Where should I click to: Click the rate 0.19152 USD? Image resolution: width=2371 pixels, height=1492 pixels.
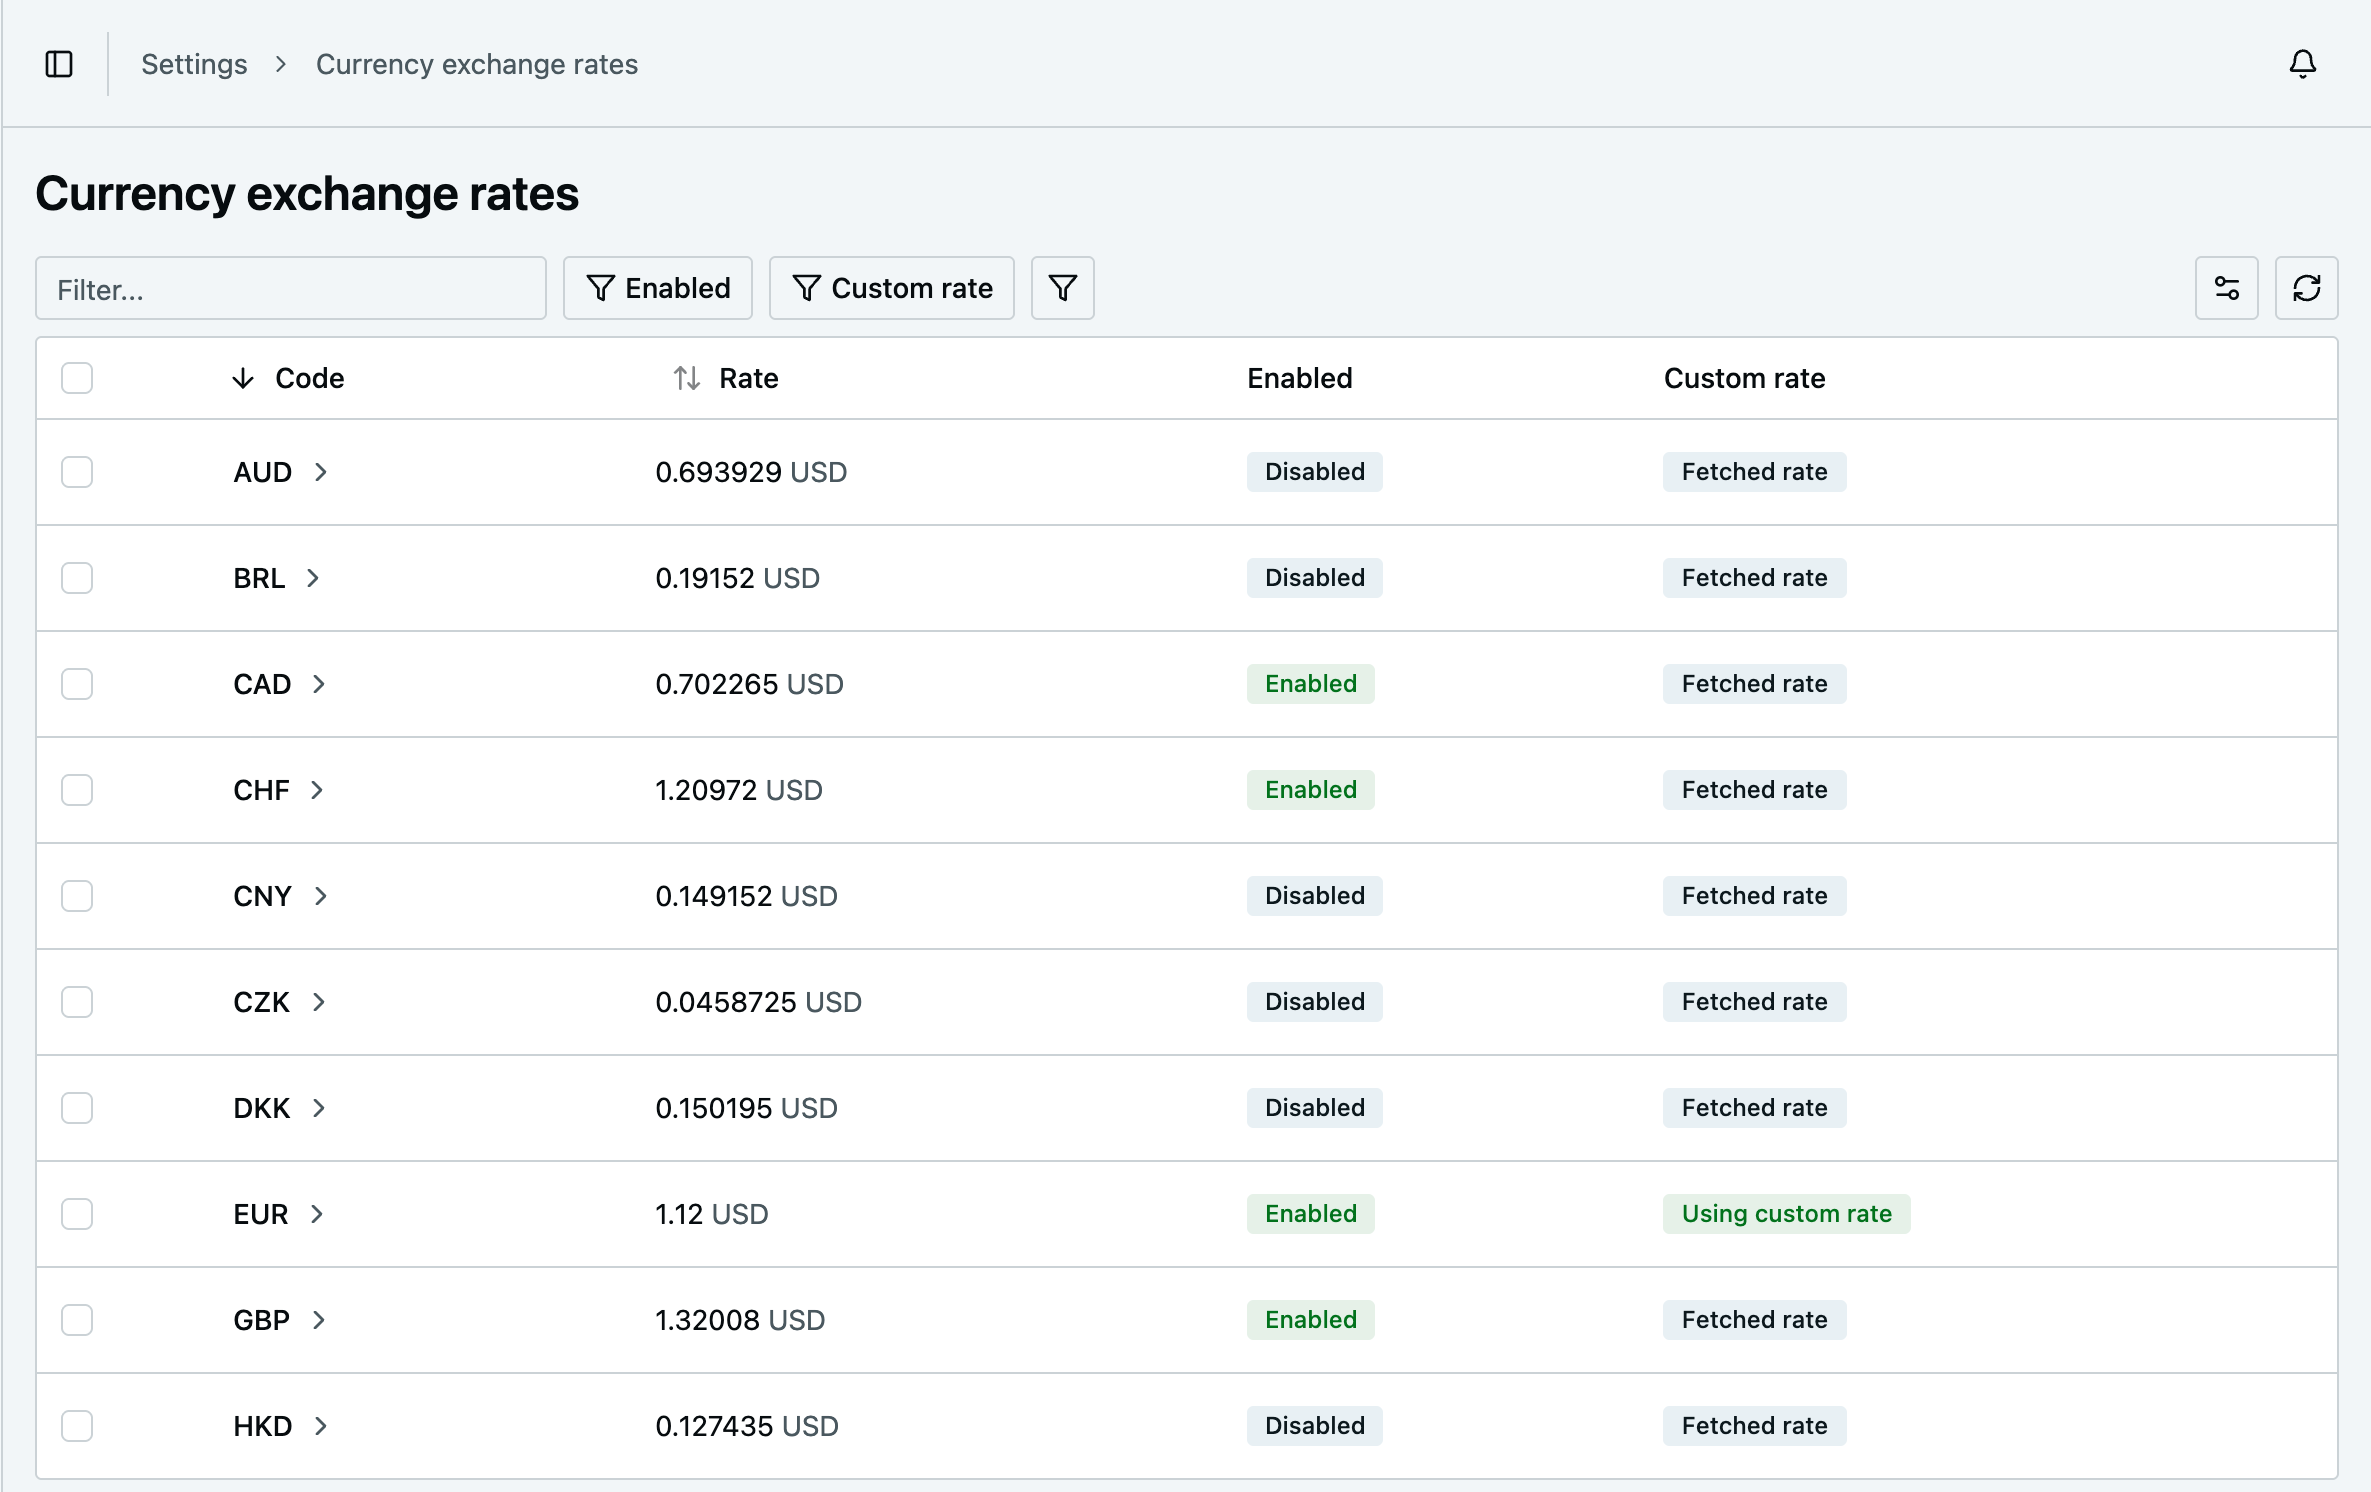[738, 578]
